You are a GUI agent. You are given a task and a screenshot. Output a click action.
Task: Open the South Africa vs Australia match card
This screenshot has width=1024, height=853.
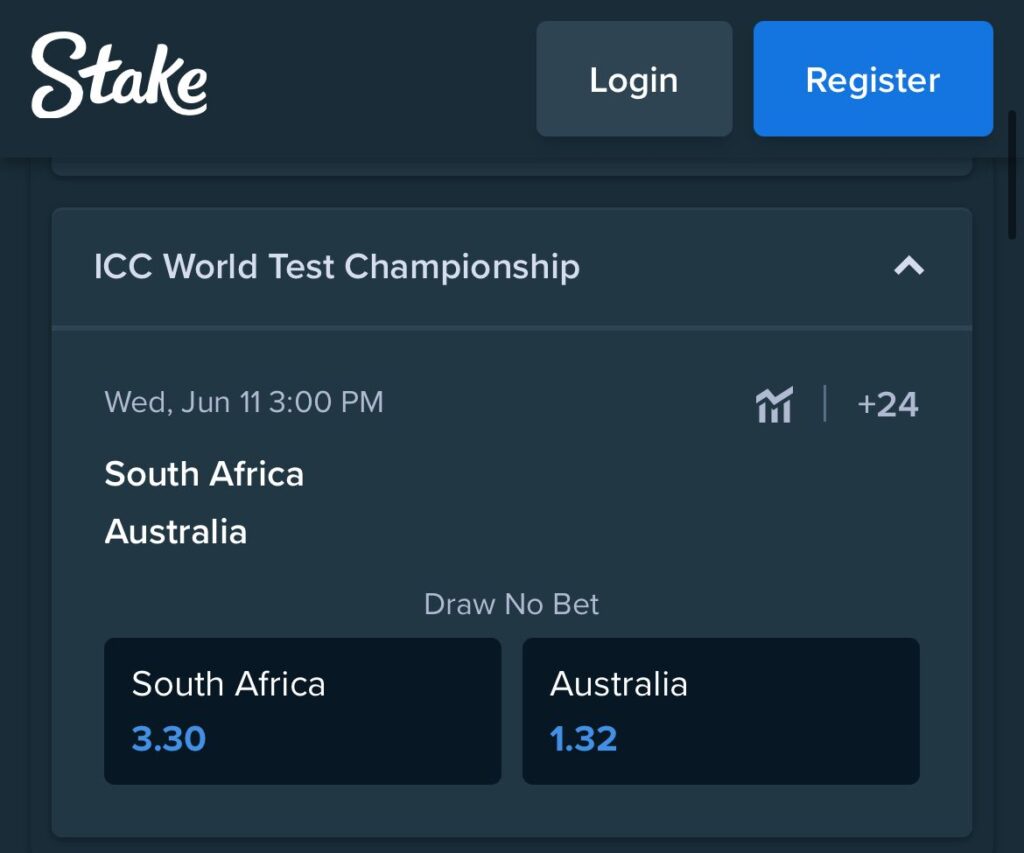pyautogui.click(x=400, y=500)
